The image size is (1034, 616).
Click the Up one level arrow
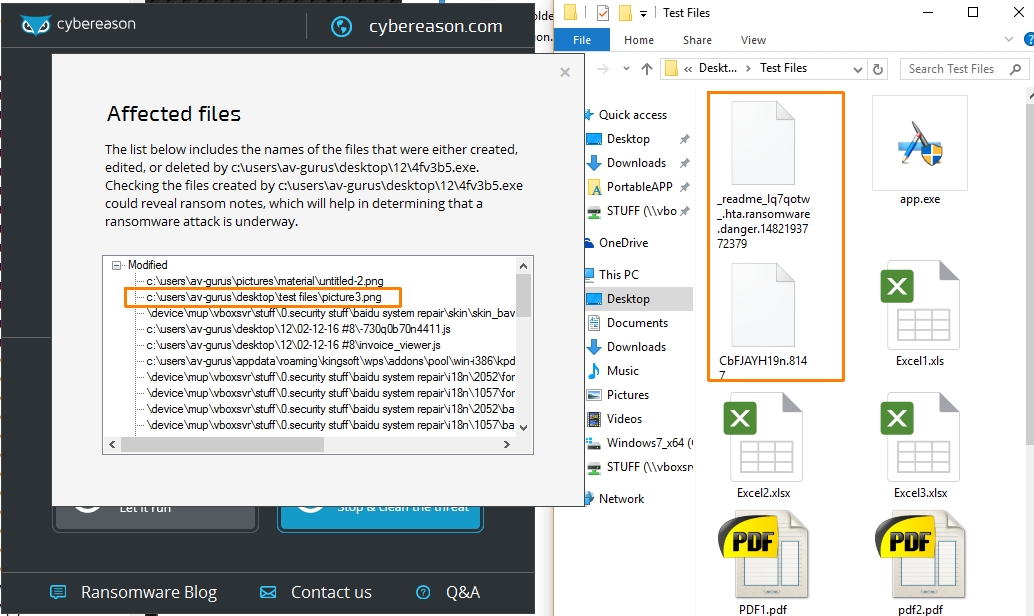pyautogui.click(x=647, y=69)
